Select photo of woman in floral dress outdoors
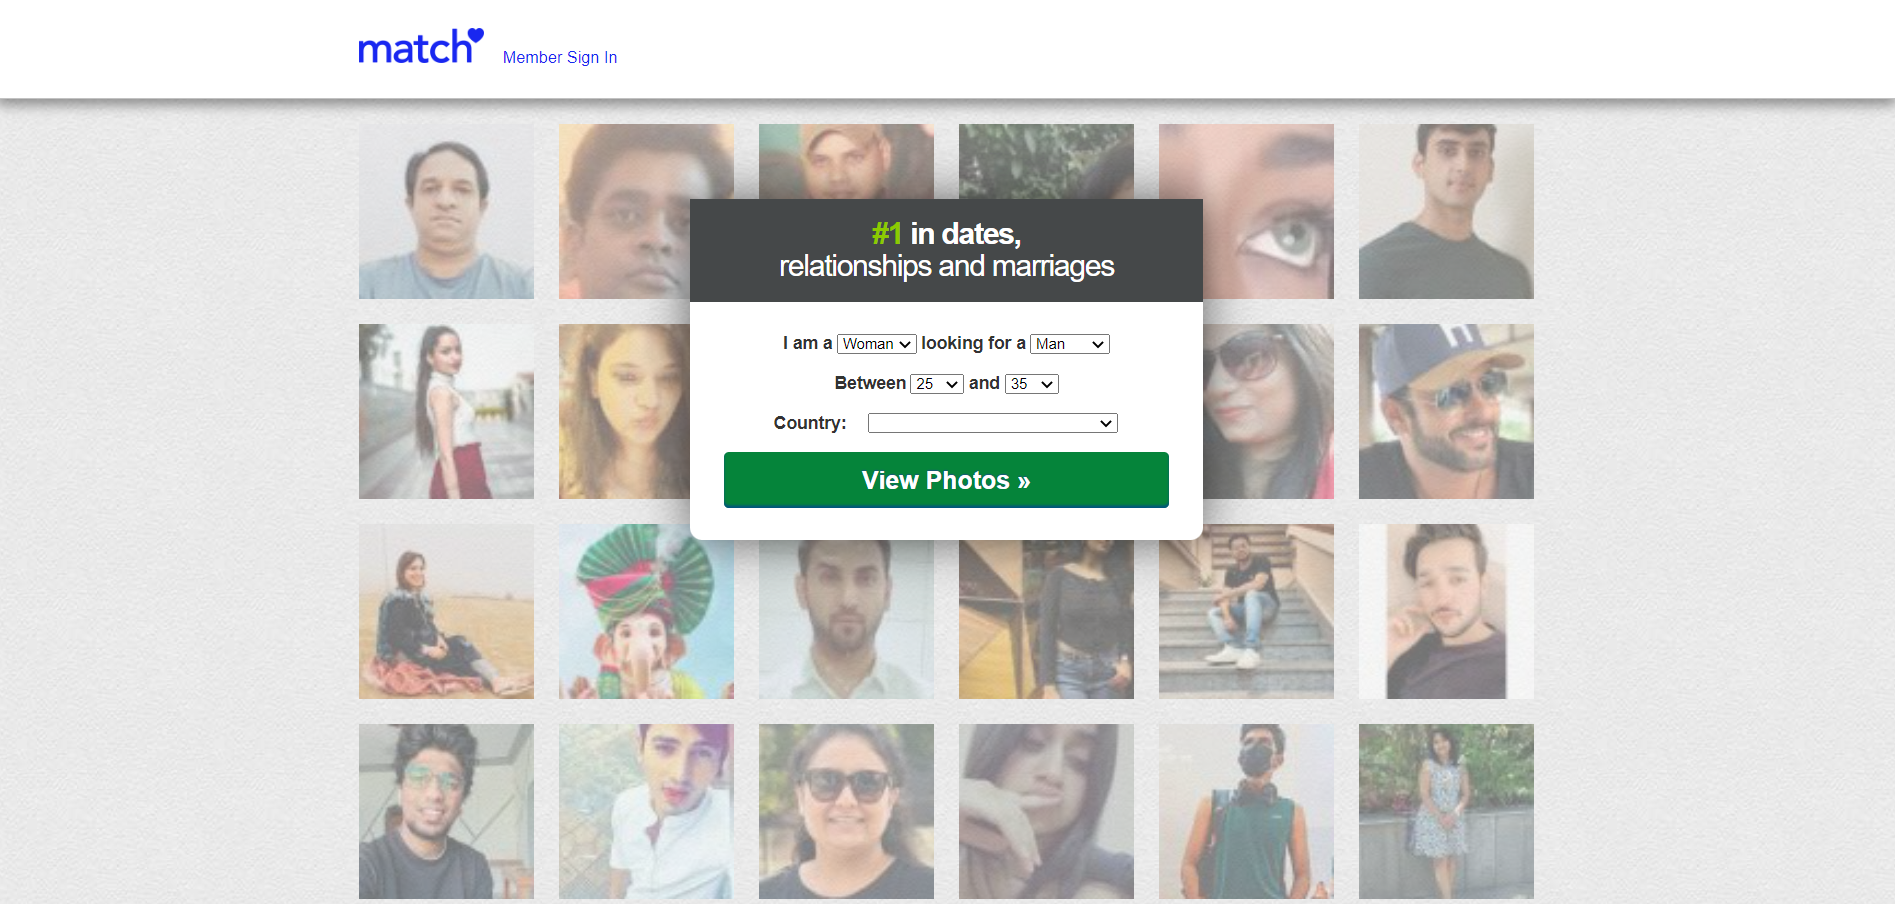The height and width of the screenshot is (904, 1895). click(x=1446, y=811)
